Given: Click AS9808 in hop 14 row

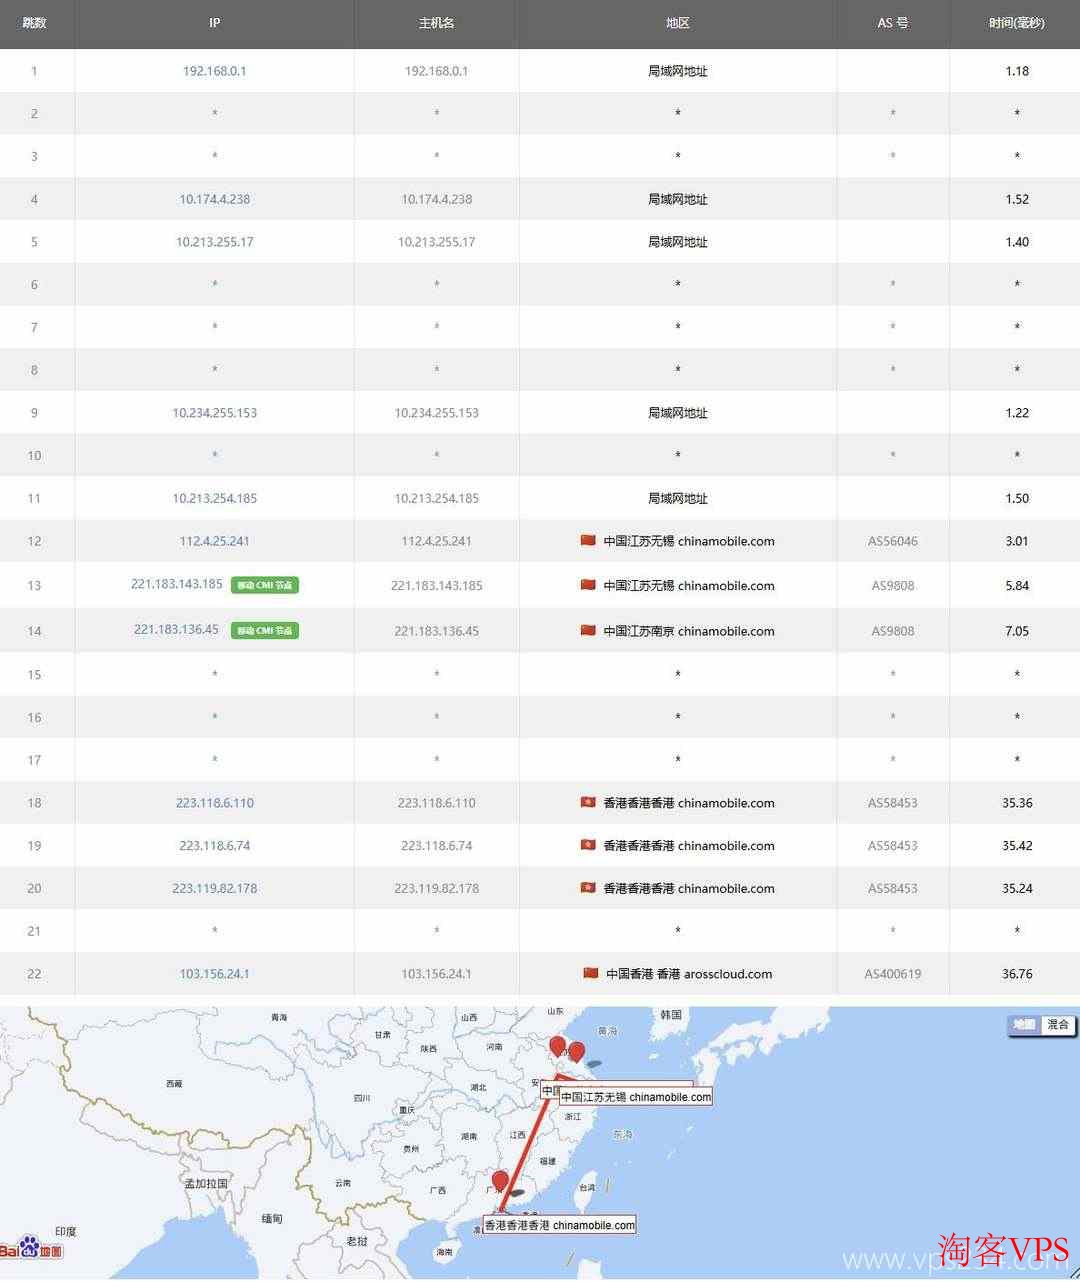Looking at the screenshot, I should coord(893,631).
